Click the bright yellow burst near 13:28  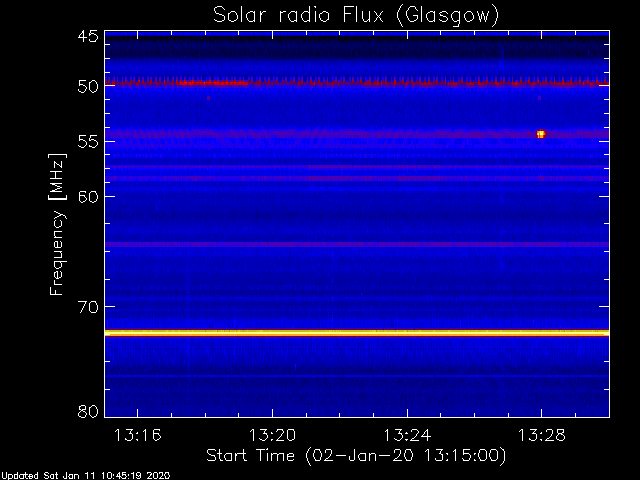[x=541, y=134]
